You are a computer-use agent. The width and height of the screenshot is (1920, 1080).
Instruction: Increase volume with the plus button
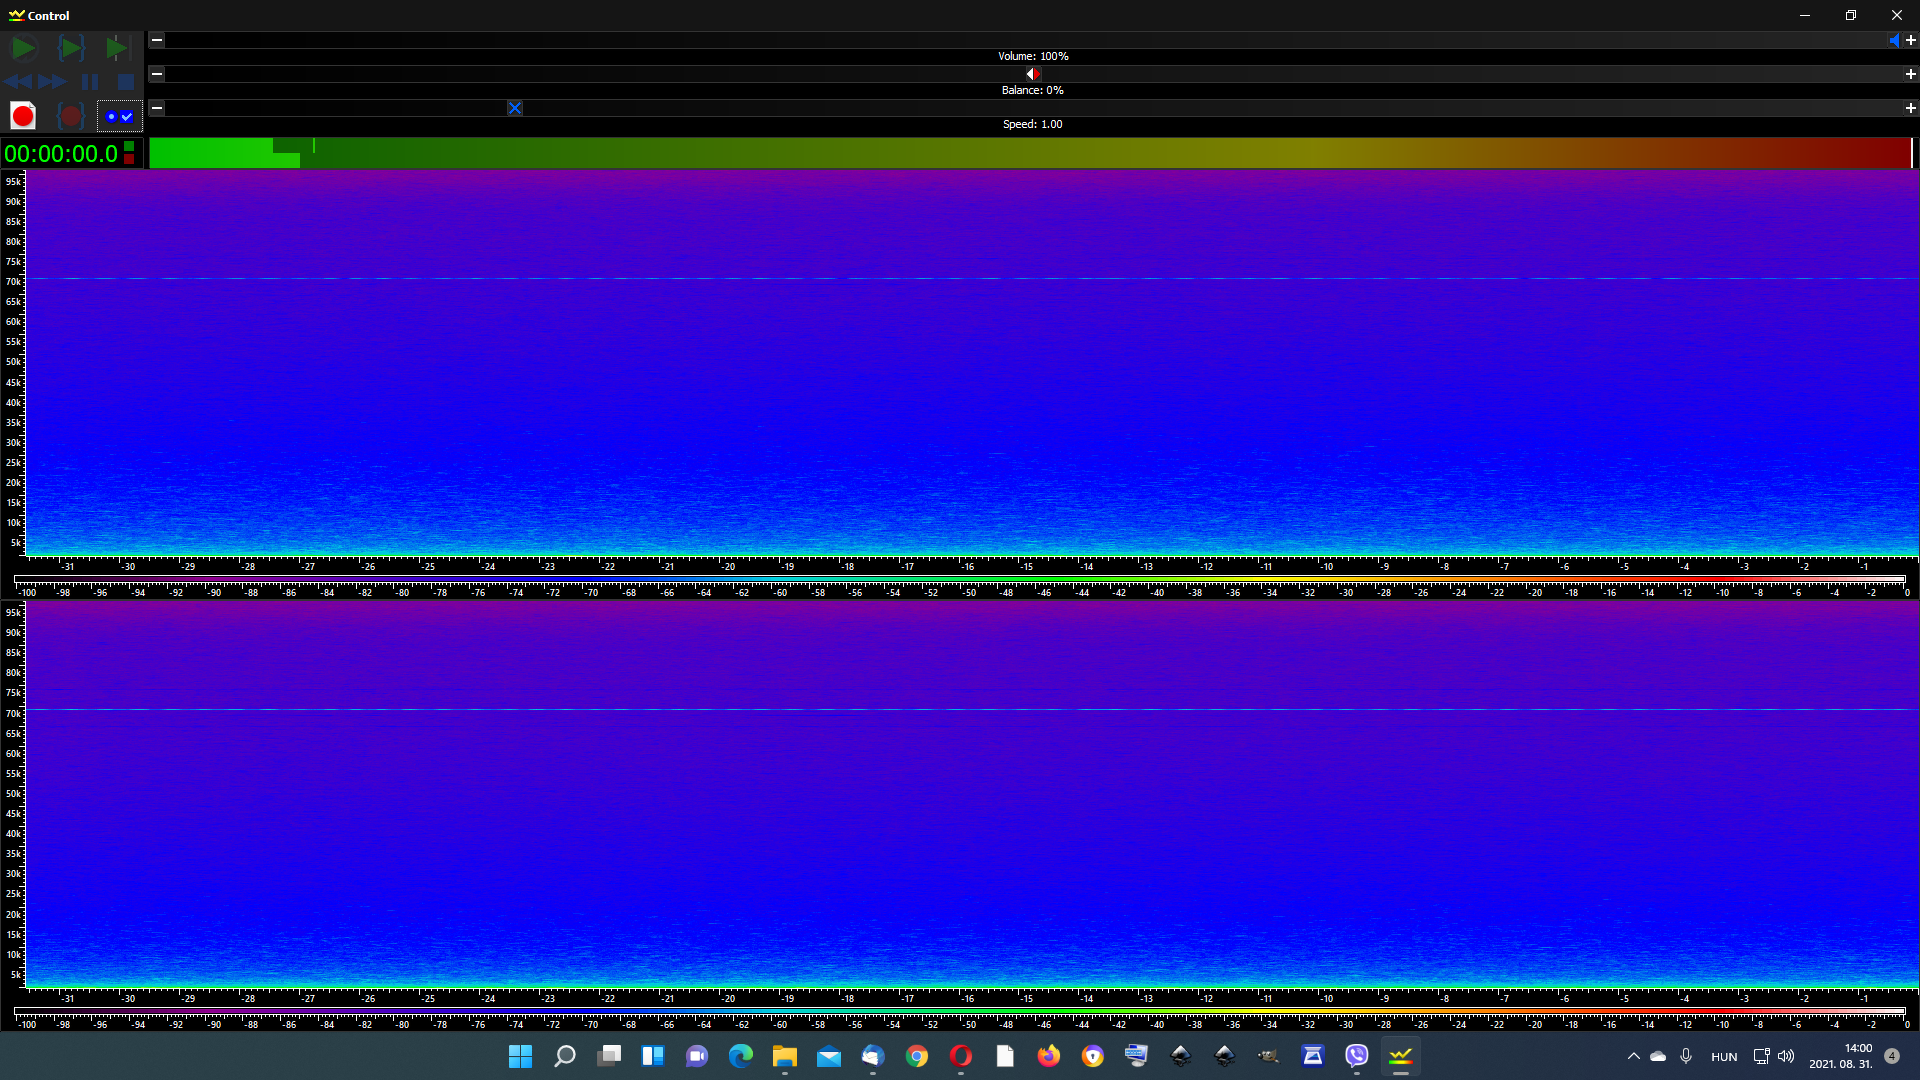click(x=1910, y=40)
